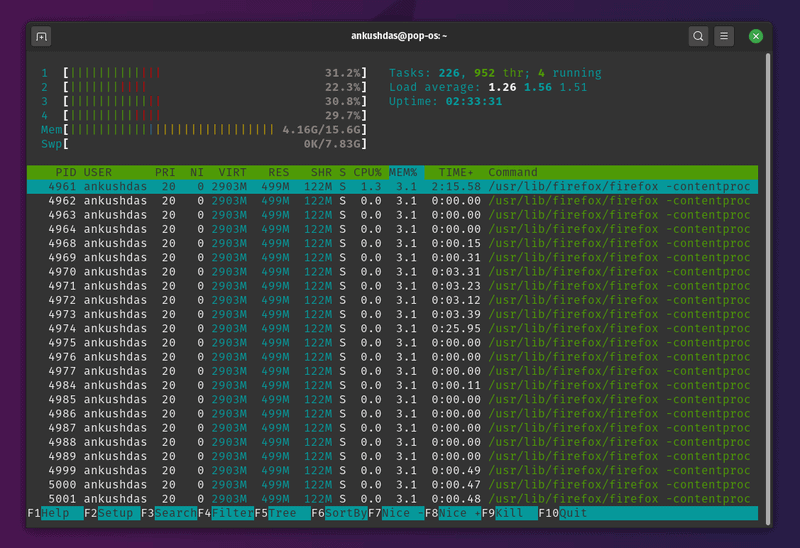The height and width of the screenshot is (548, 800).
Task: Open new terminal tab icon
Action: [x=41, y=37]
